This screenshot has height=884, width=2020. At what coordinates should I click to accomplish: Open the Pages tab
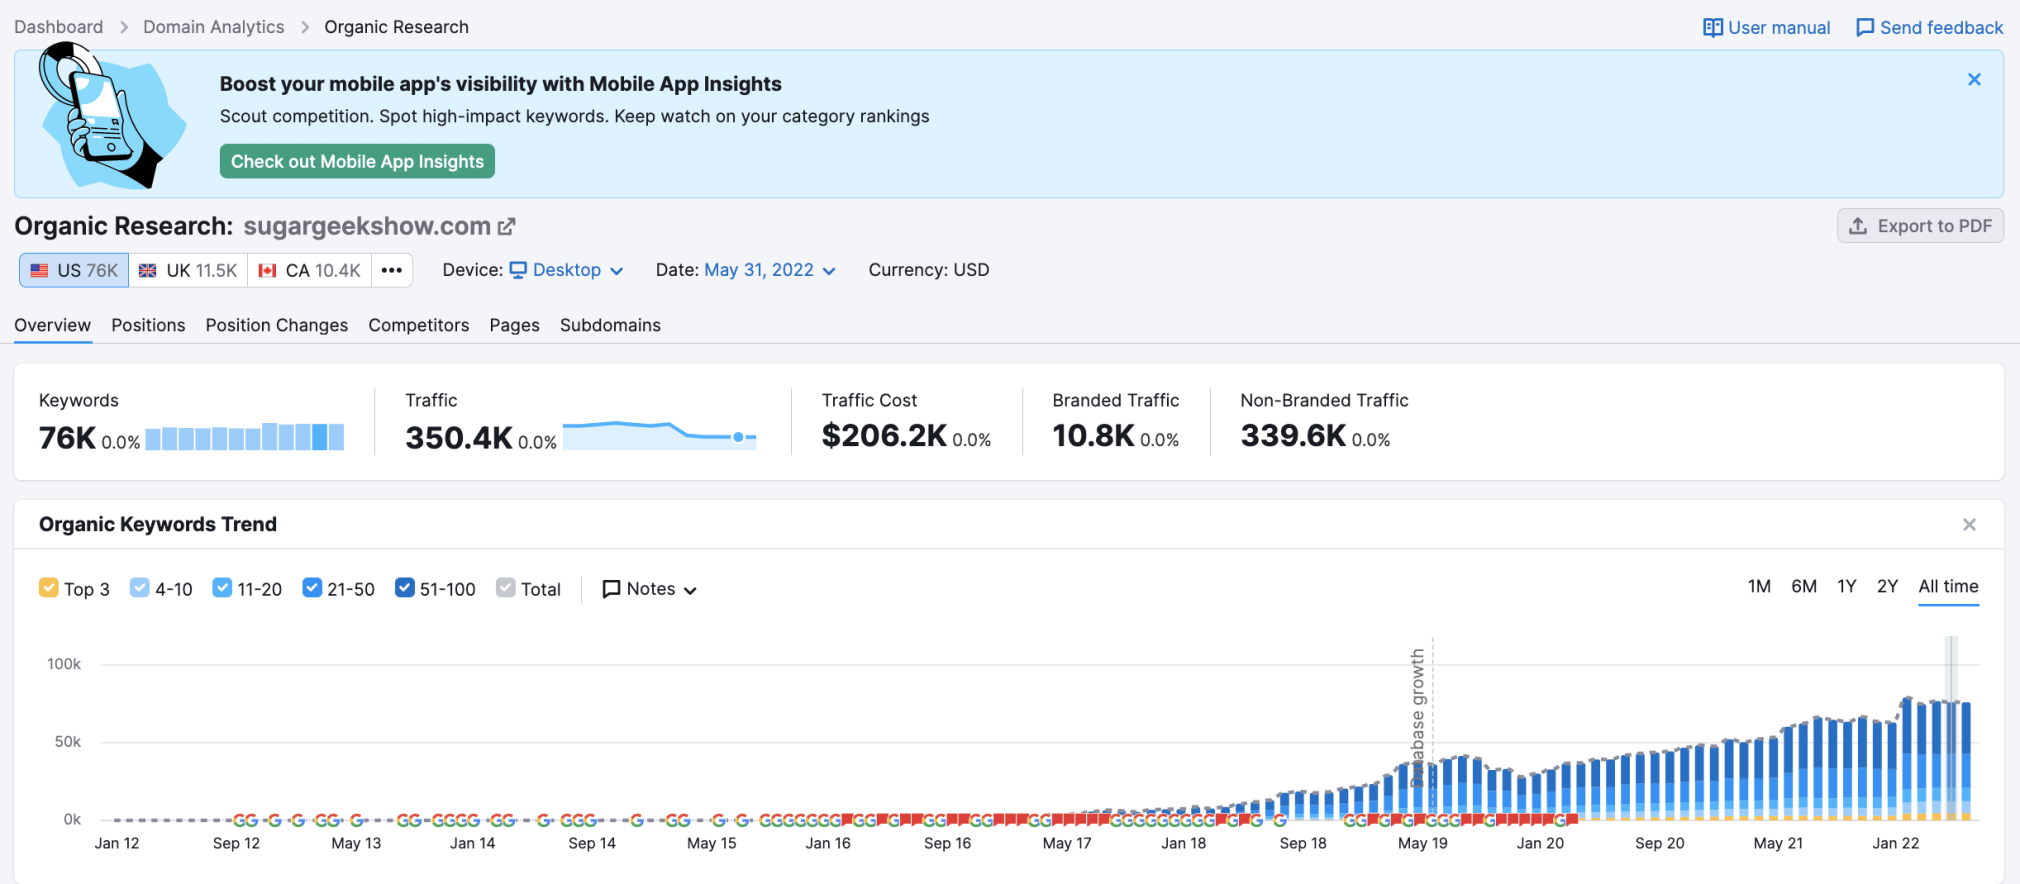(x=514, y=325)
